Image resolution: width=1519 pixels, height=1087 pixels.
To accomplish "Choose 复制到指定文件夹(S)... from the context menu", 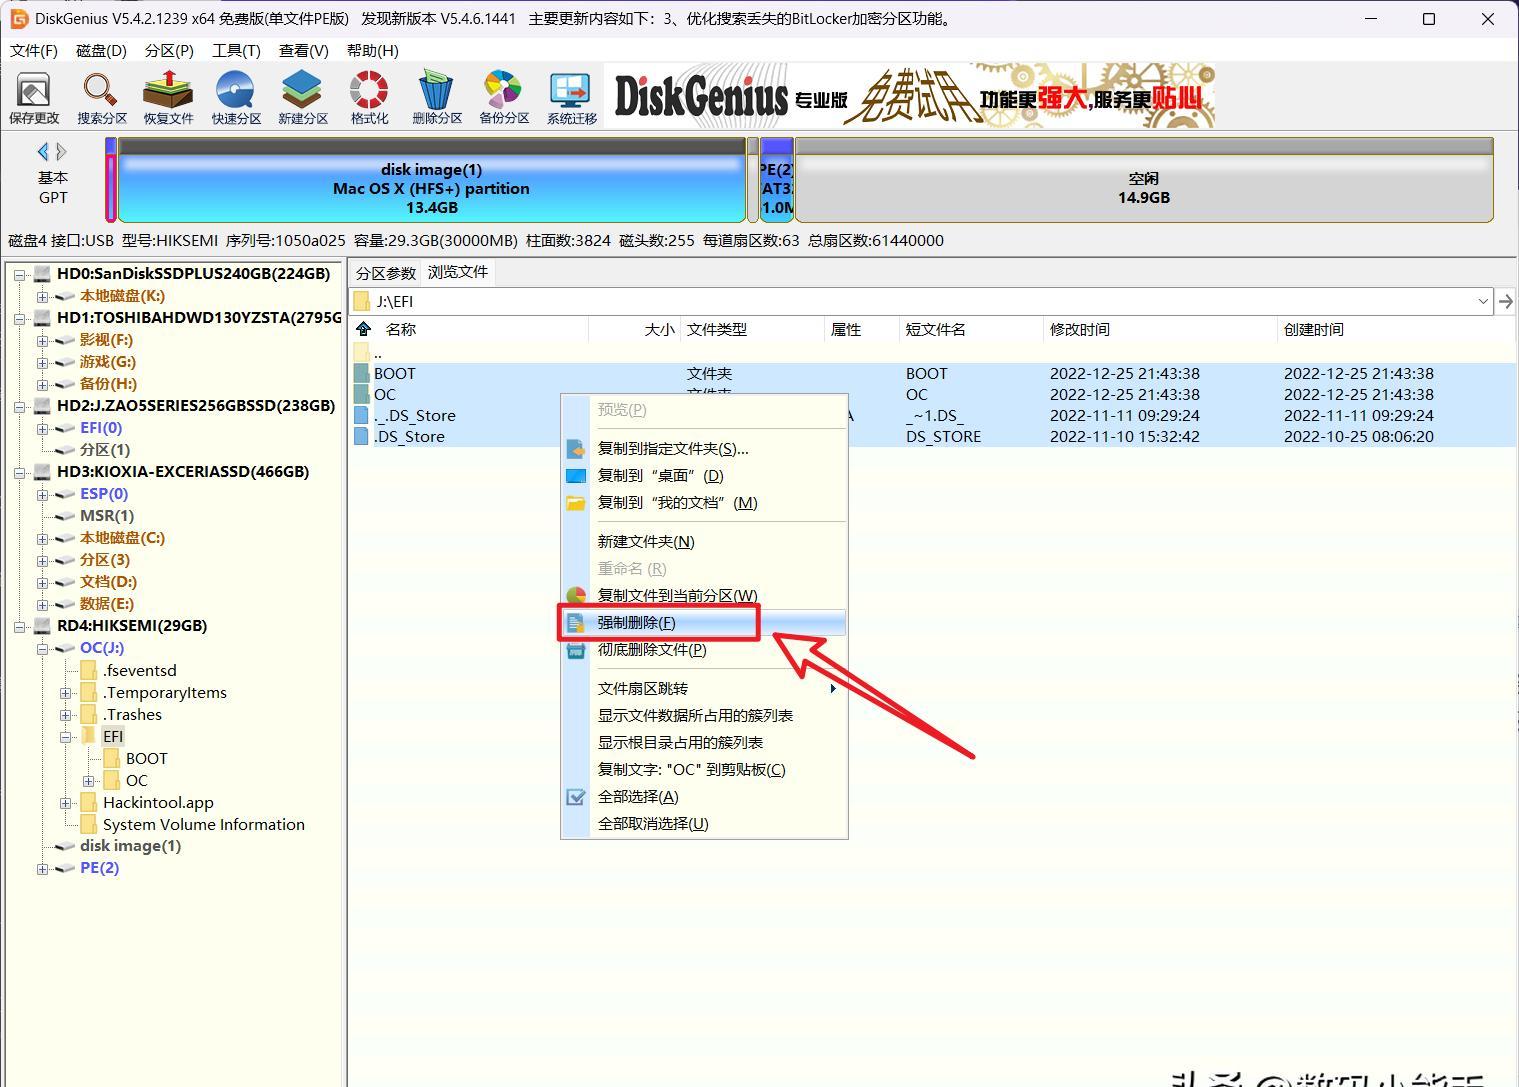I will (704, 448).
